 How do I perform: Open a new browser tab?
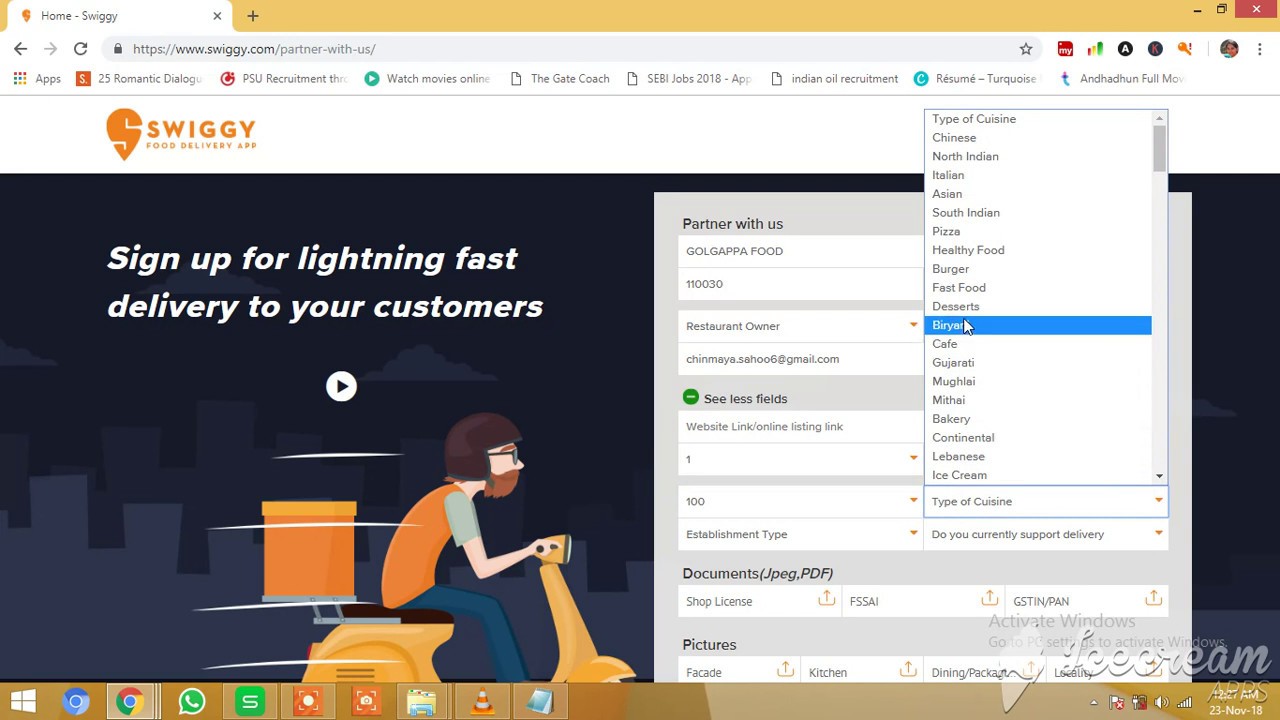(x=253, y=16)
